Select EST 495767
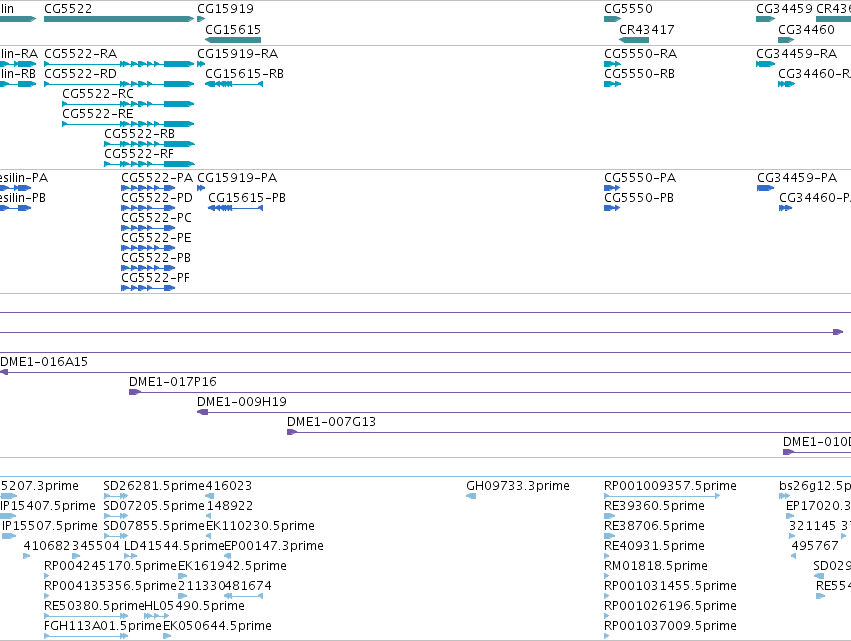Viewport: 851px width, 641px height. (x=793, y=556)
